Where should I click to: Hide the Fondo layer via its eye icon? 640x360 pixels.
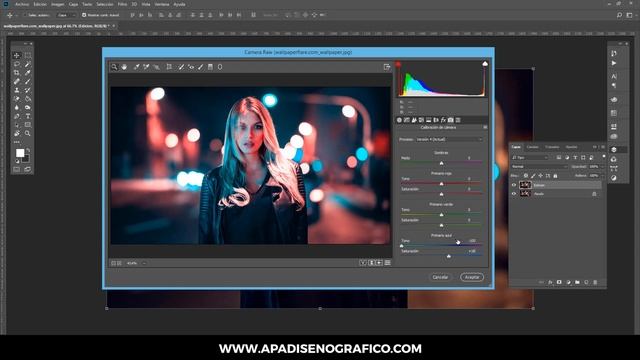click(514, 194)
